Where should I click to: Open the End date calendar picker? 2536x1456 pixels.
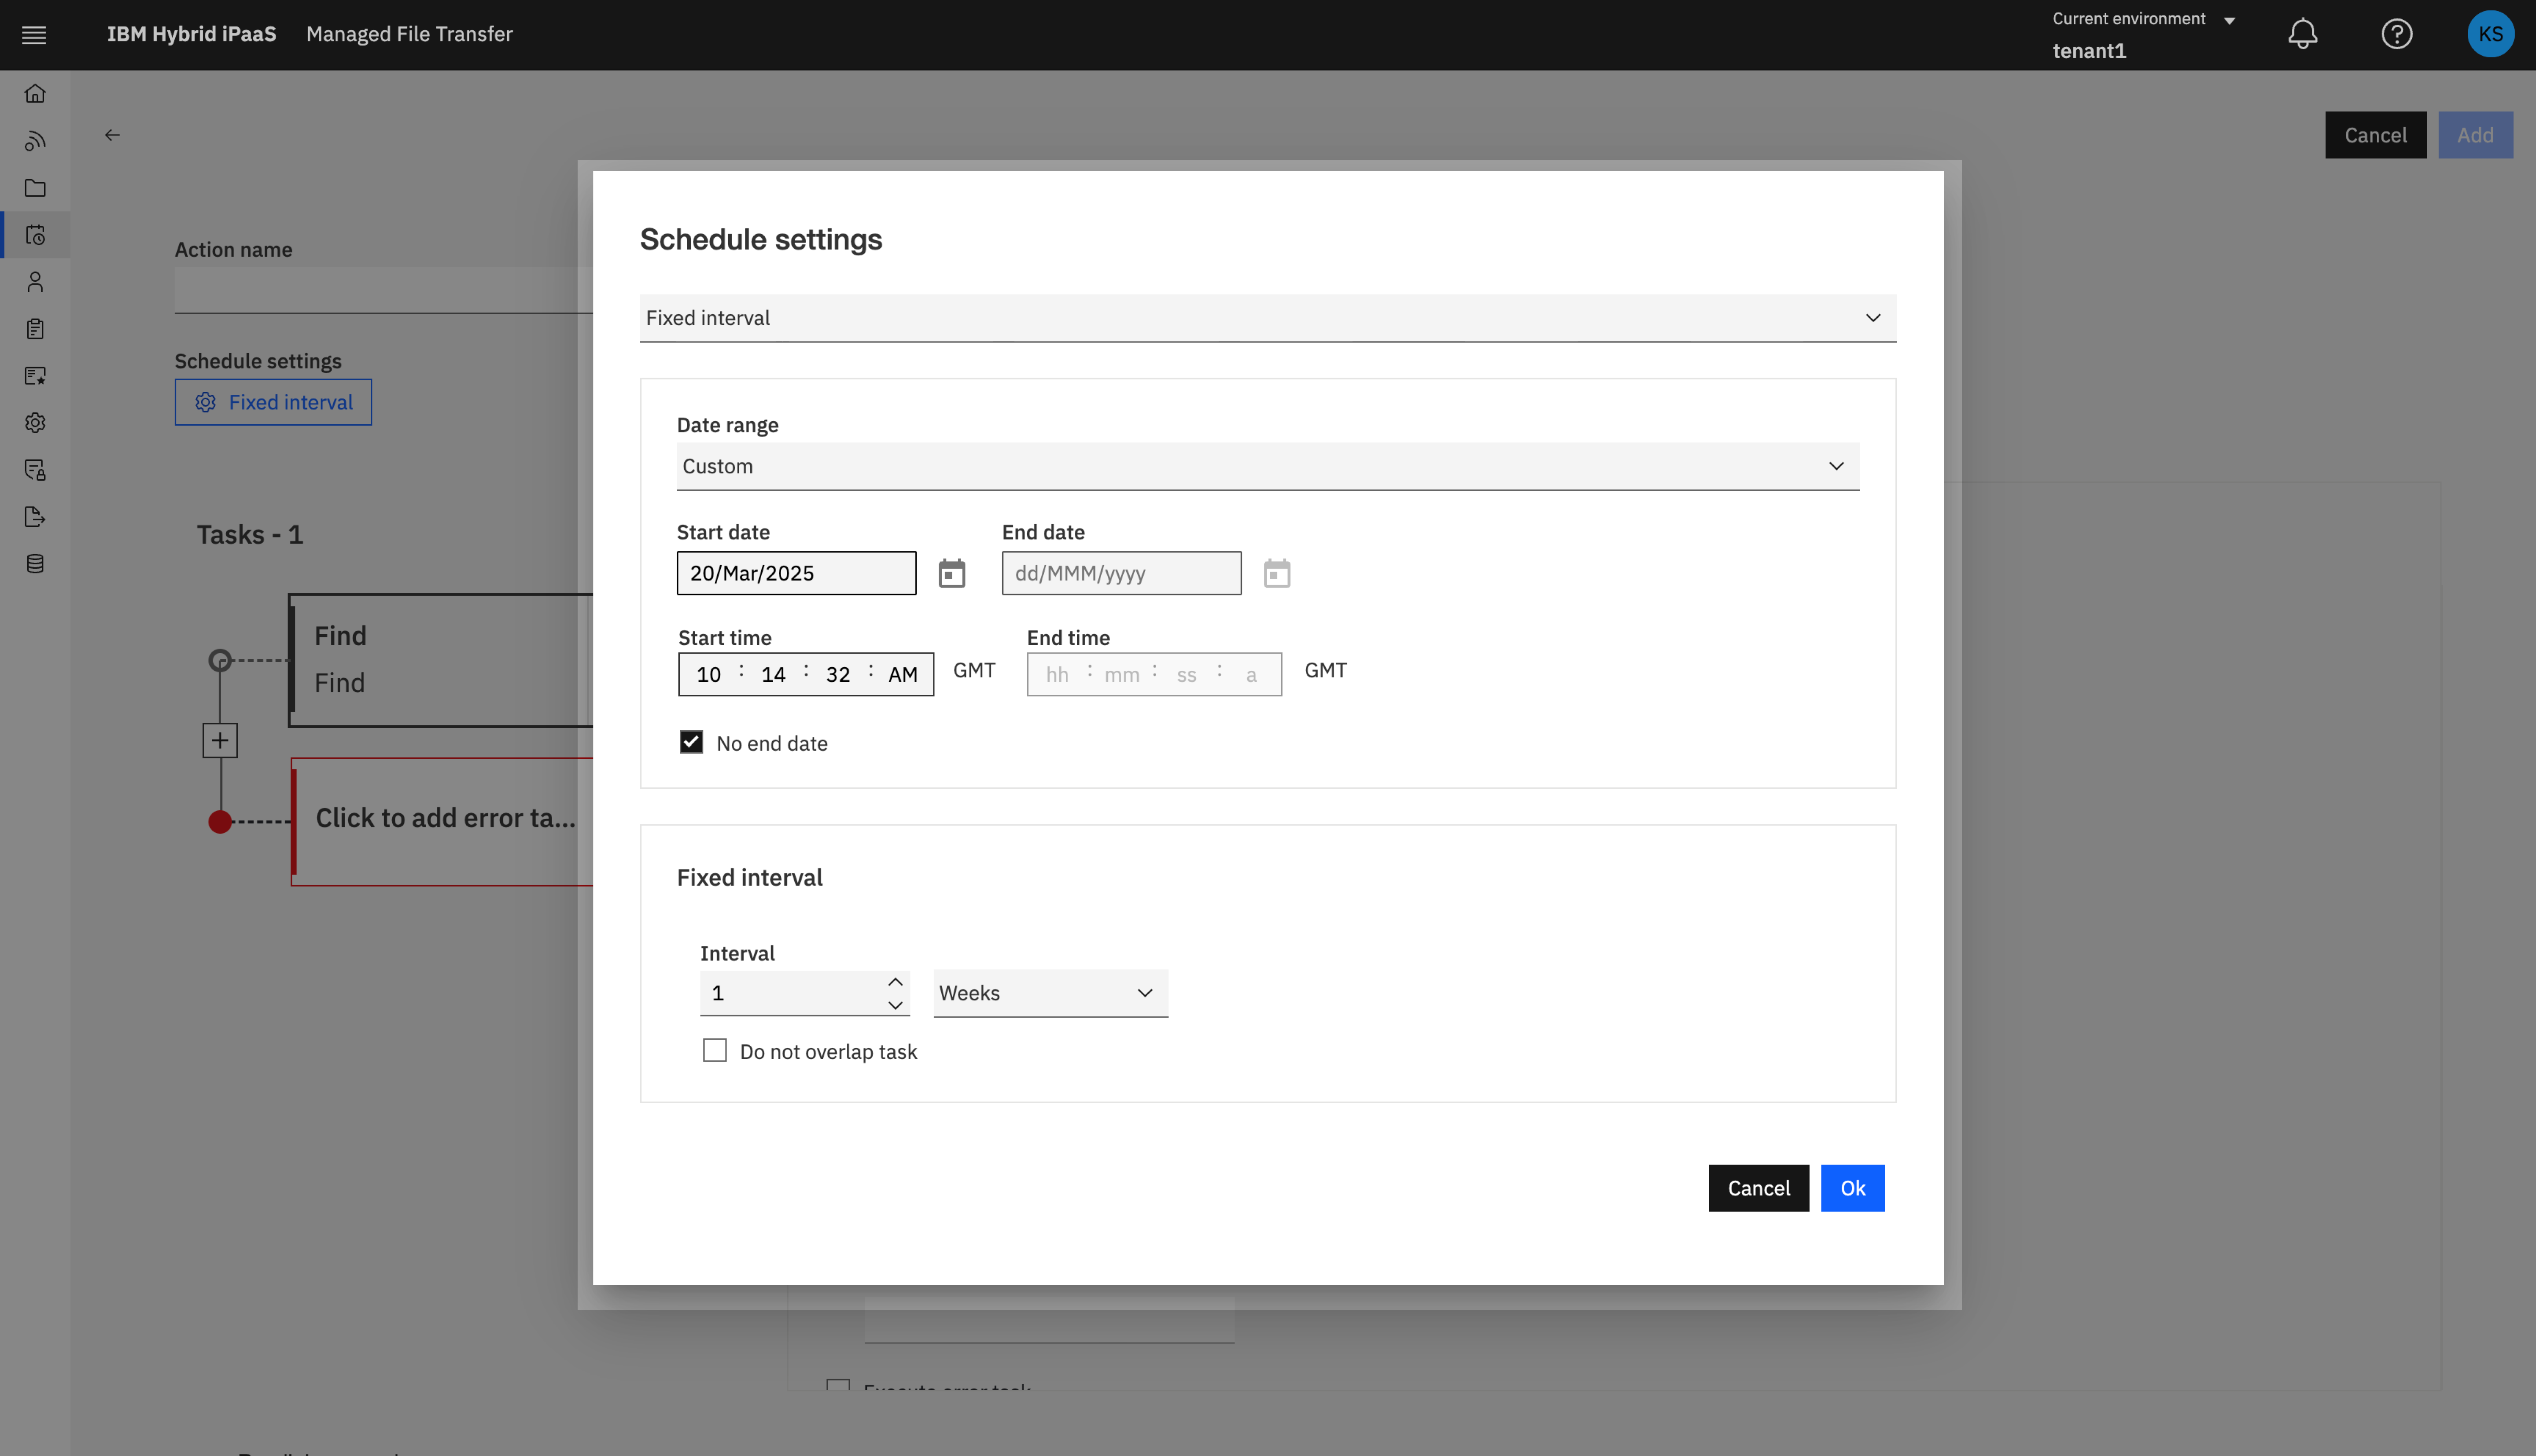1276,574
